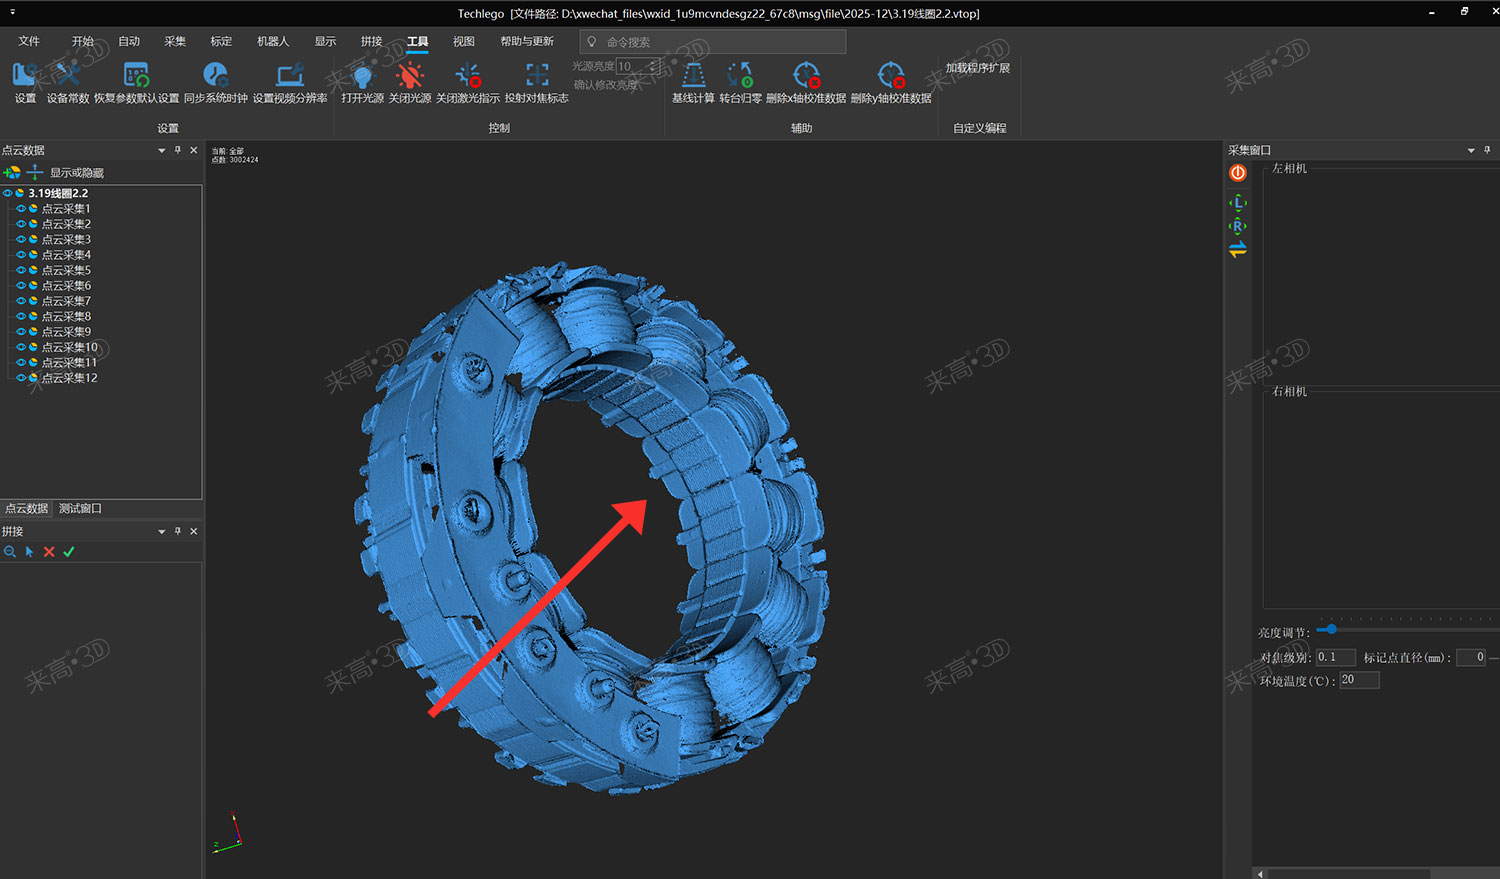1500x879 pixels.
Task: Click the 环境温度 input field
Action: [1359, 680]
